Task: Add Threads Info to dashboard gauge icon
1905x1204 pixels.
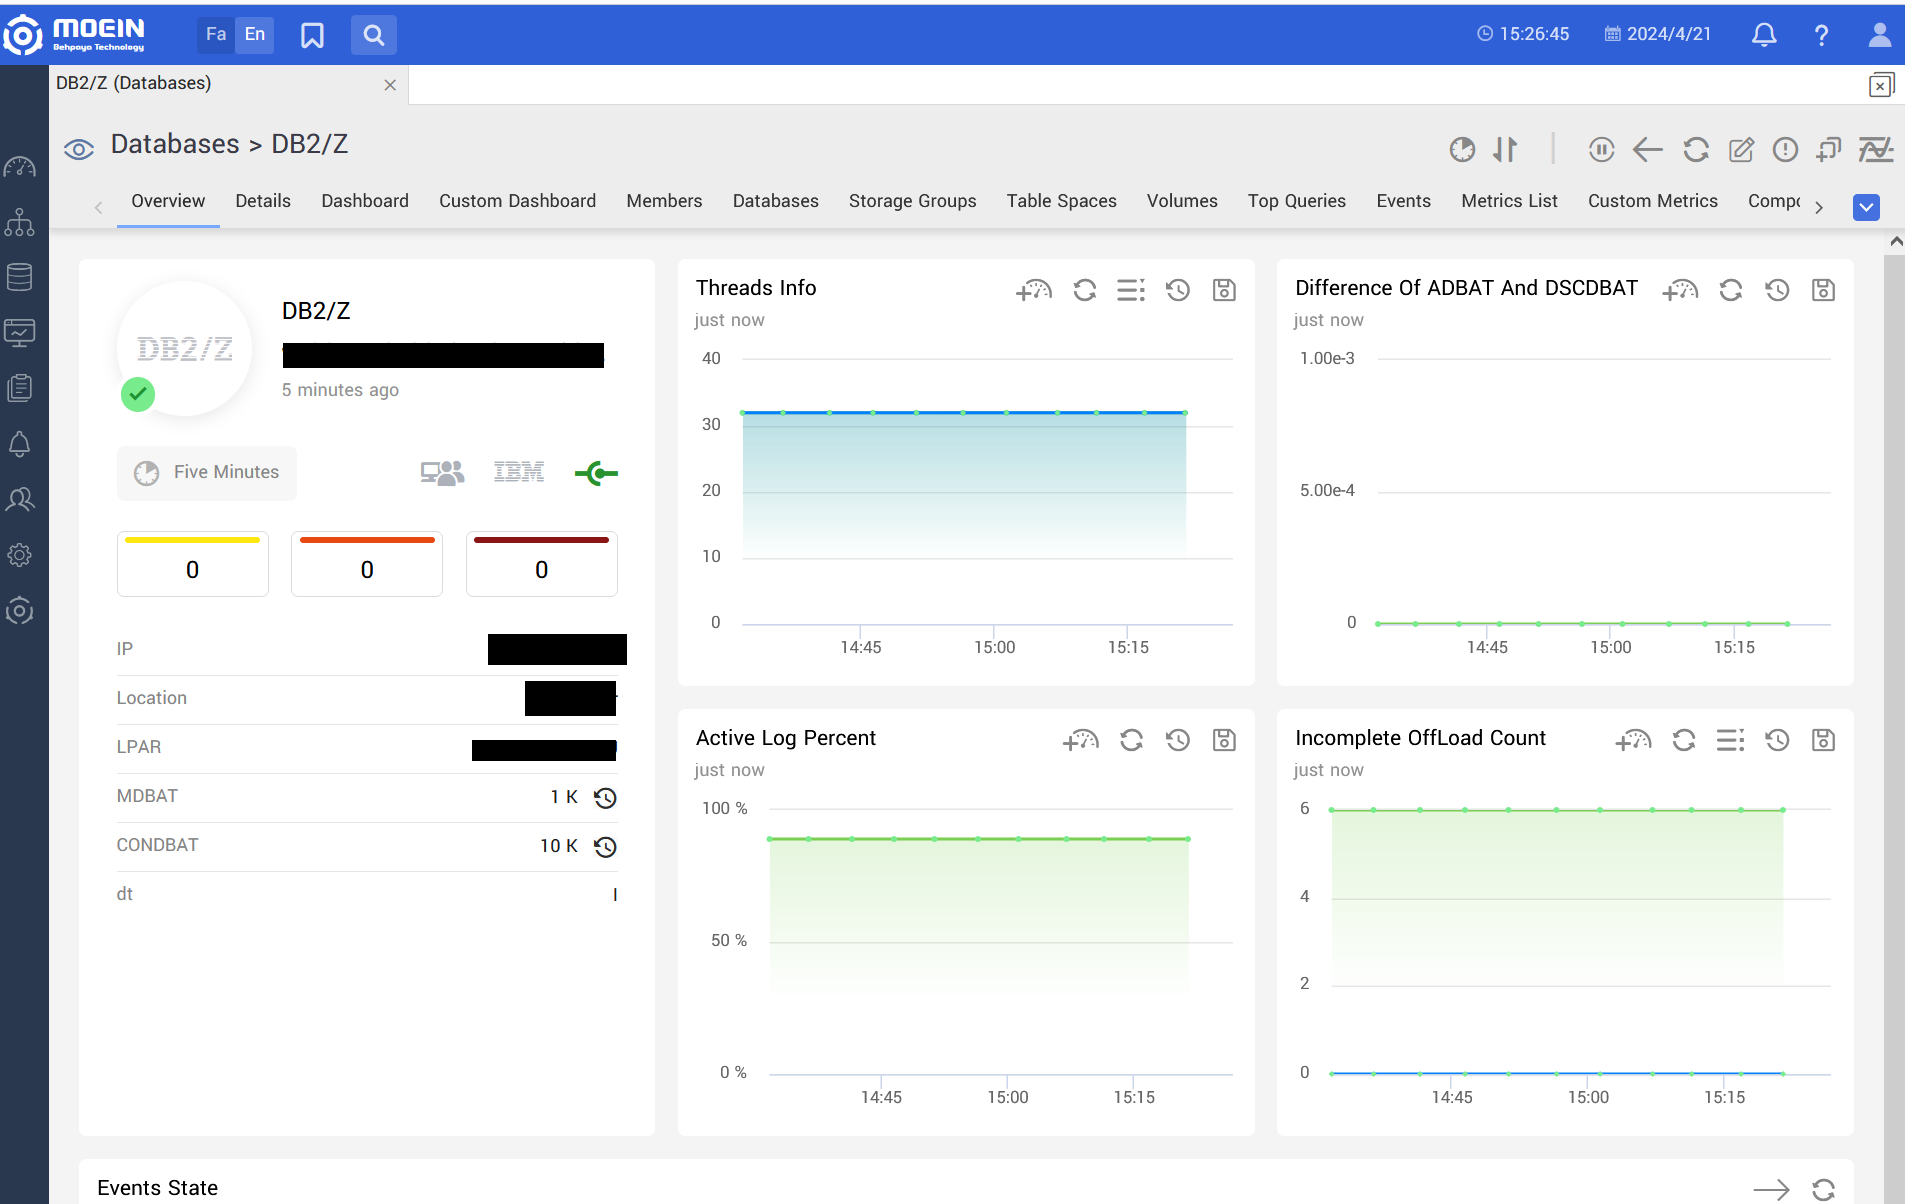Action: point(1034,290)
